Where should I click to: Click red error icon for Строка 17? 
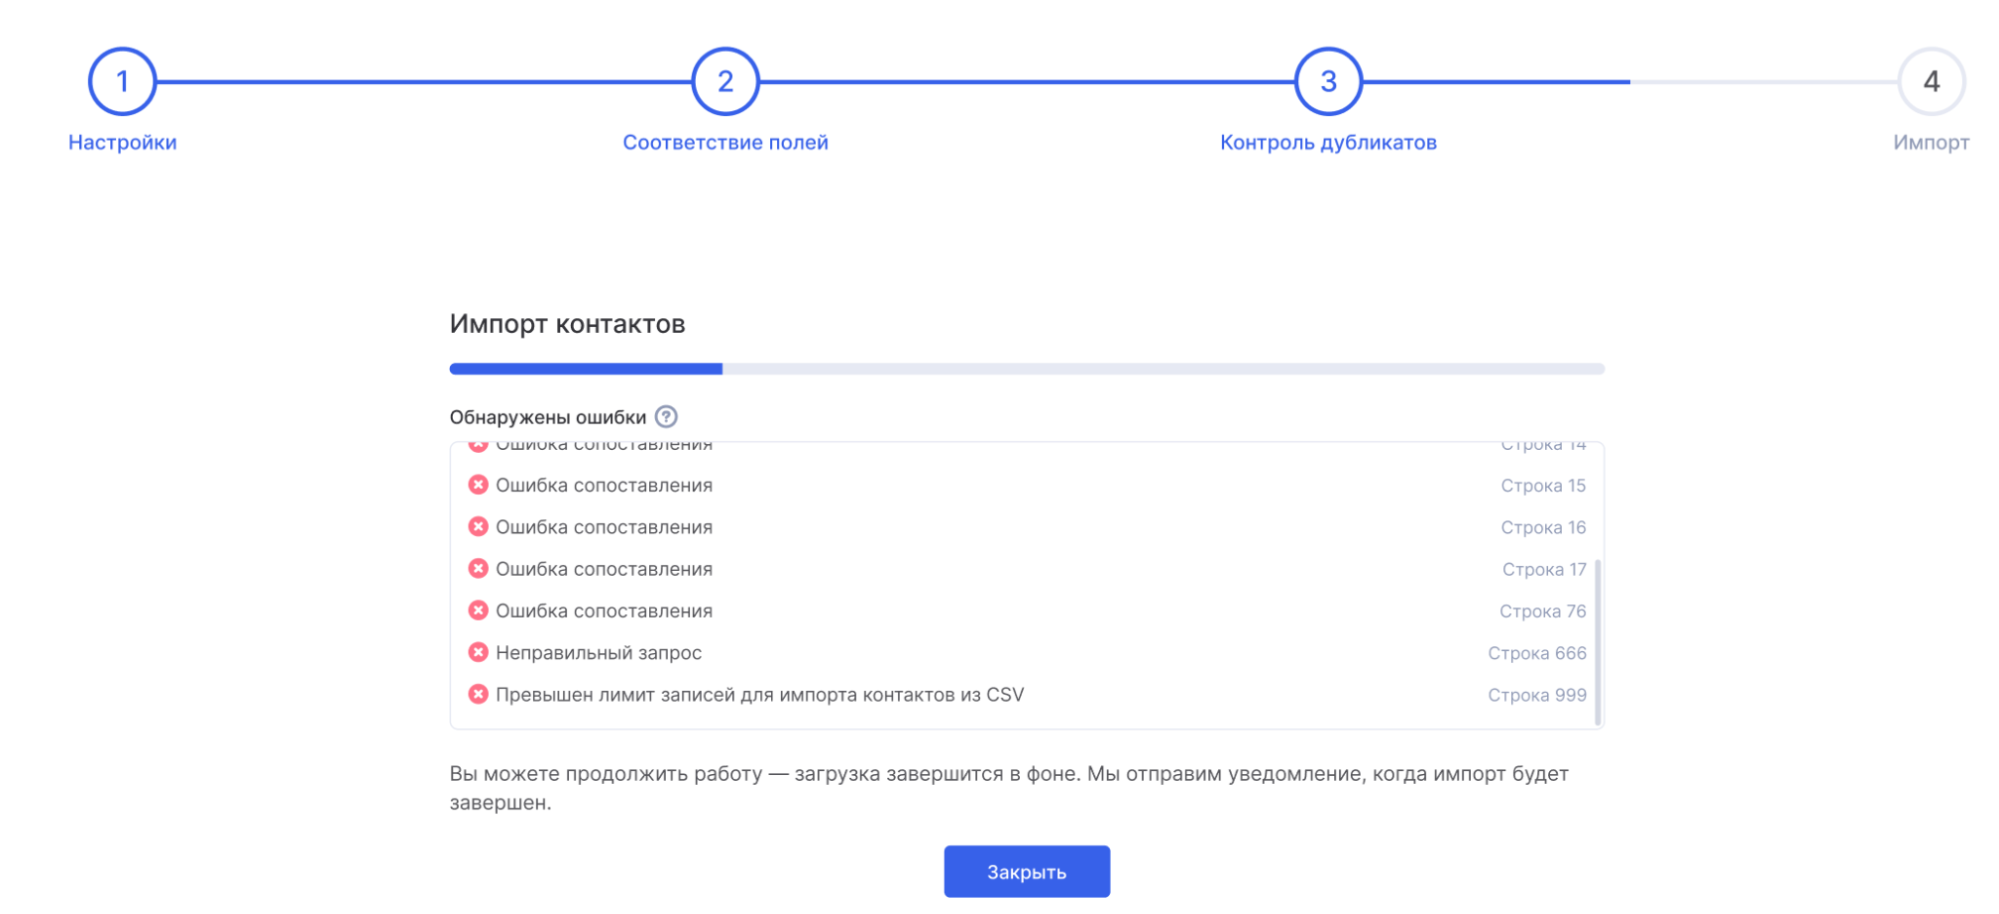click(478, 569)
